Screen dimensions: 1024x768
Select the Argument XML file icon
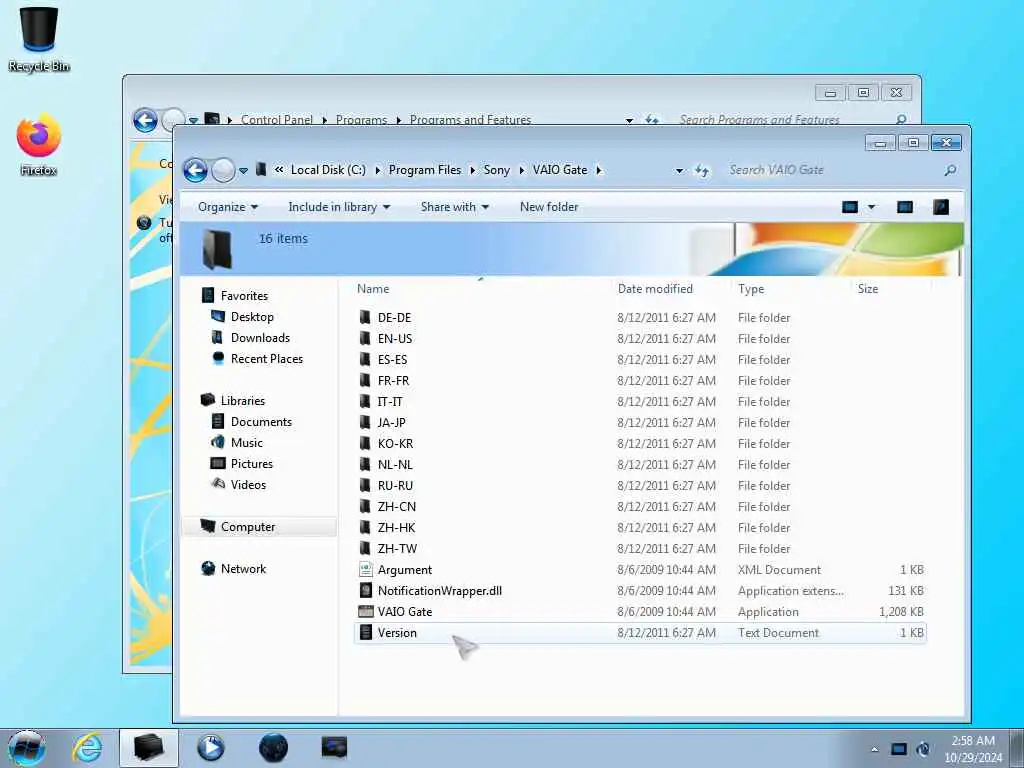(x=366, y=569)
